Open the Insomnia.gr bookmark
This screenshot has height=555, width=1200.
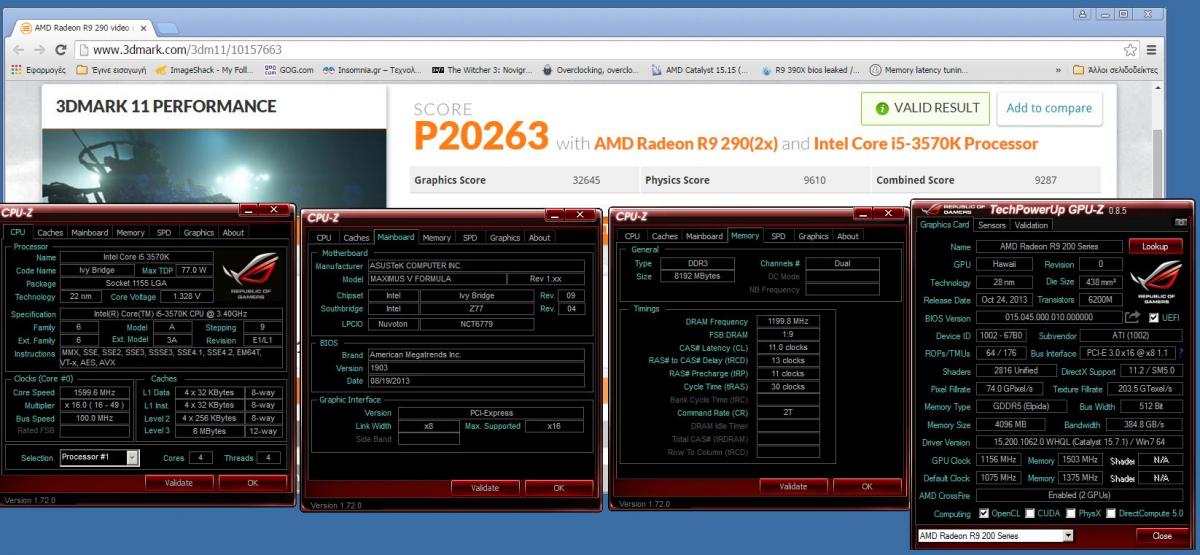pyautogui.click(x=372, y=70)
